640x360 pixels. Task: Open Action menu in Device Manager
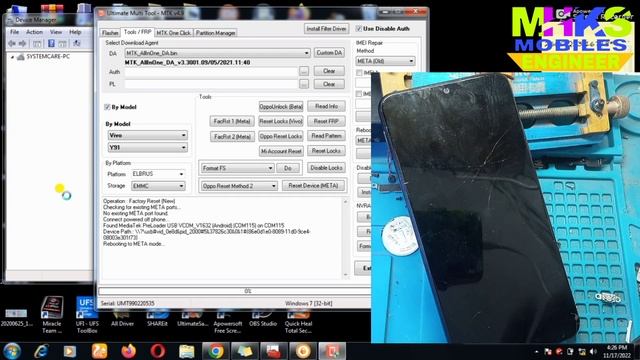coord(34,32)
